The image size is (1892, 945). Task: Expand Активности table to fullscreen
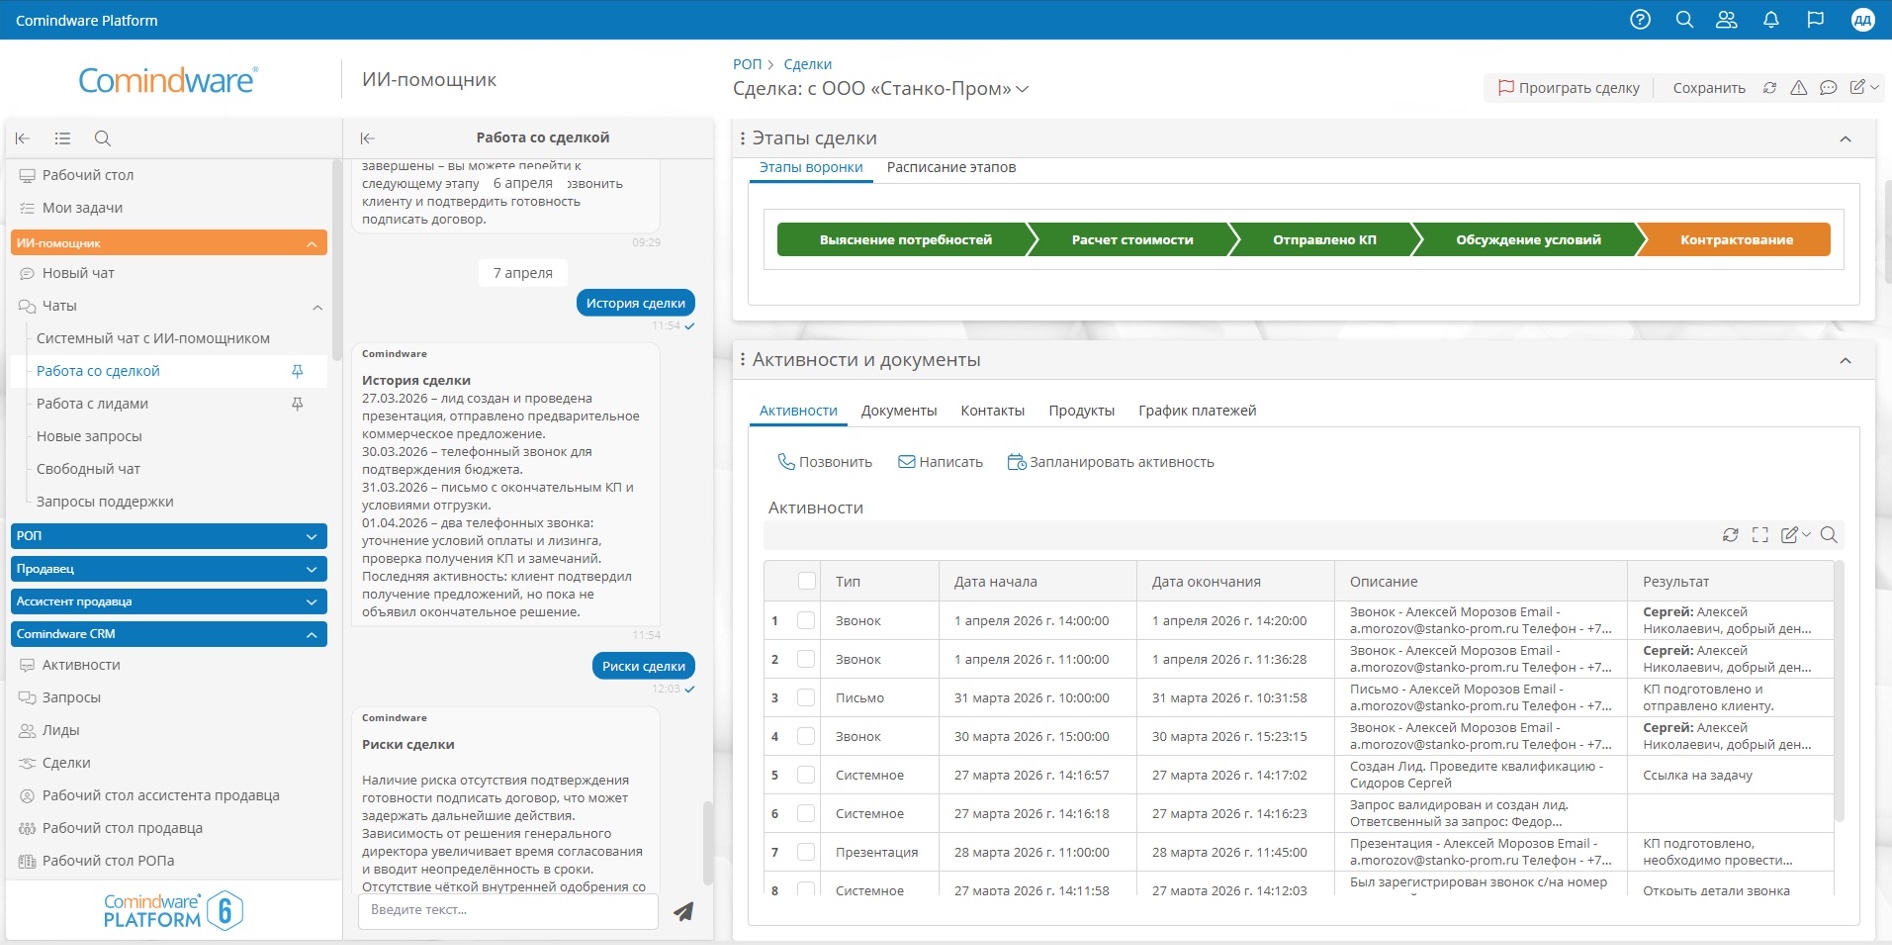pyautogui.click(x=1760, y=535)
